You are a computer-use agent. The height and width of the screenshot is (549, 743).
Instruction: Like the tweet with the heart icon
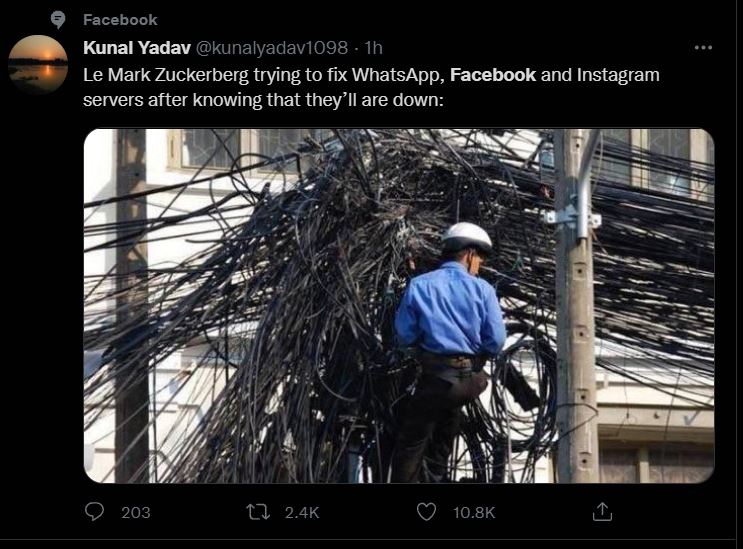(x=426, y=512)
